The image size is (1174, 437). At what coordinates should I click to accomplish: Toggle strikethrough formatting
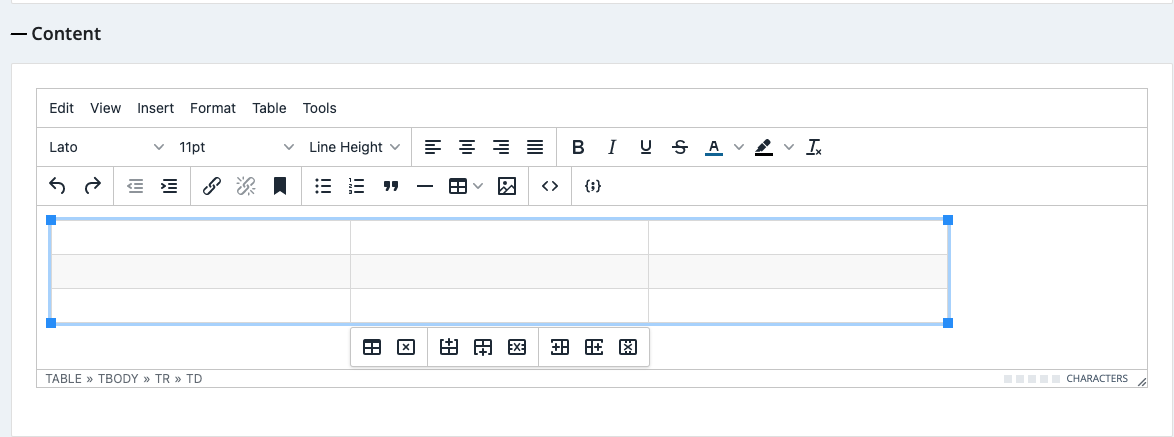click(x=680, y=147)
